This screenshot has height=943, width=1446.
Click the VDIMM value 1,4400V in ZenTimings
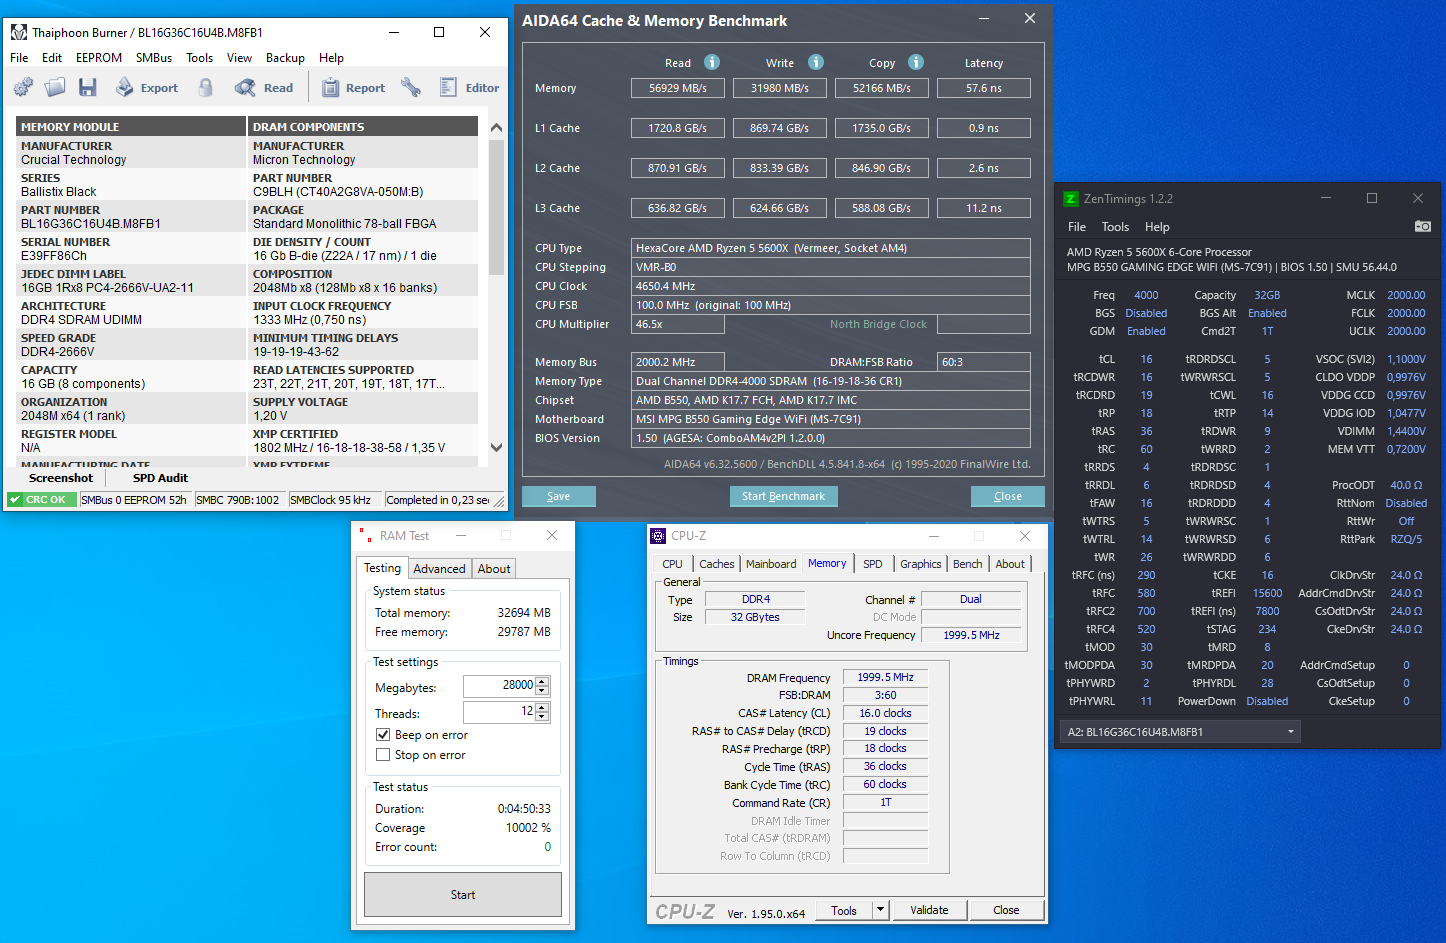point(1406,431)
